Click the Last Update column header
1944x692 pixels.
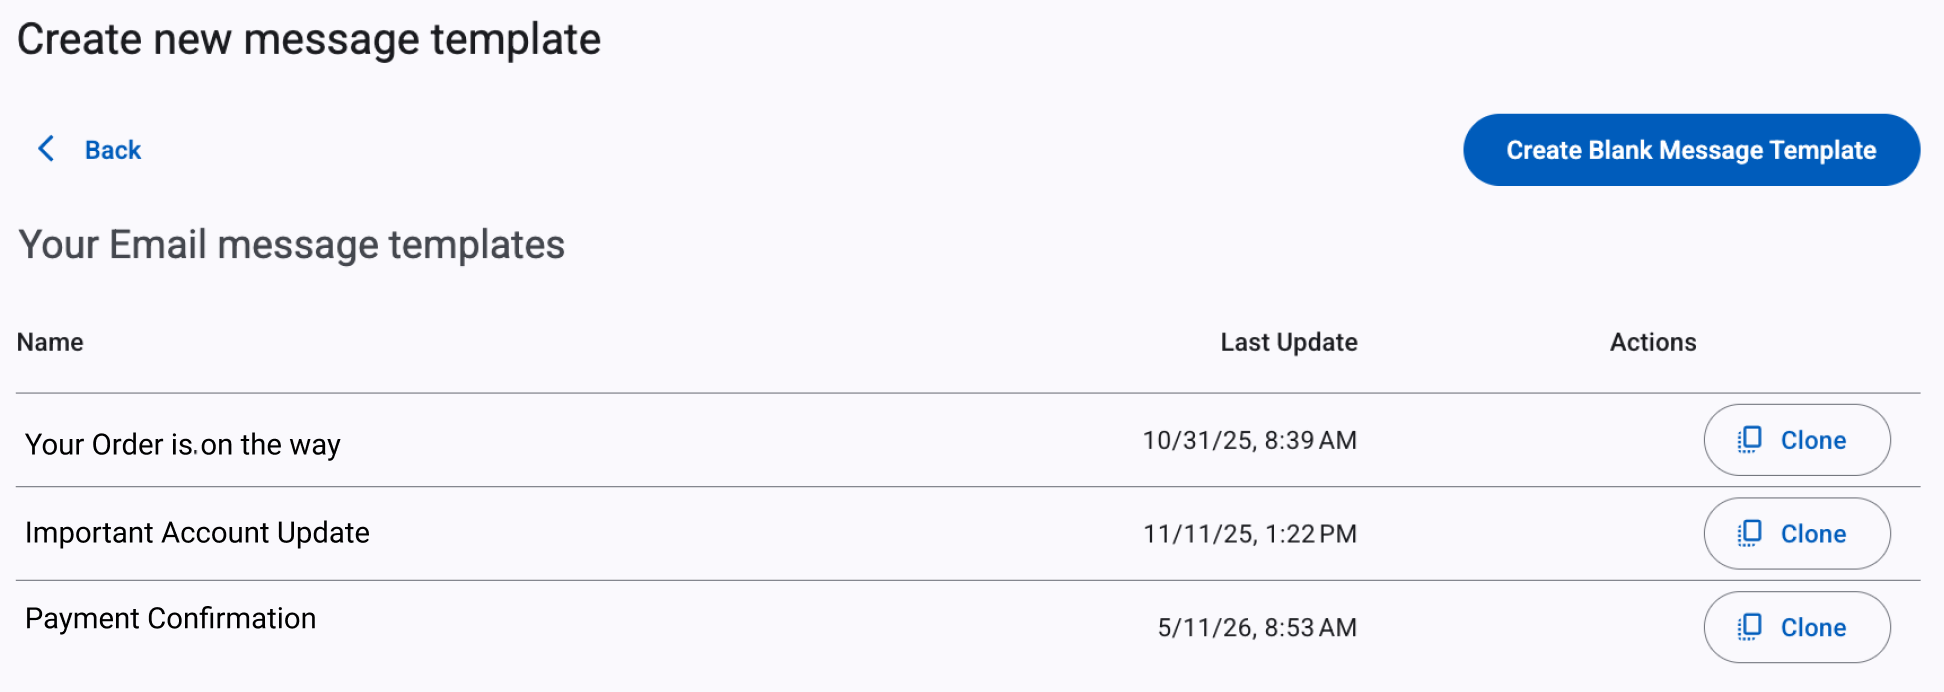[1289, 342]
